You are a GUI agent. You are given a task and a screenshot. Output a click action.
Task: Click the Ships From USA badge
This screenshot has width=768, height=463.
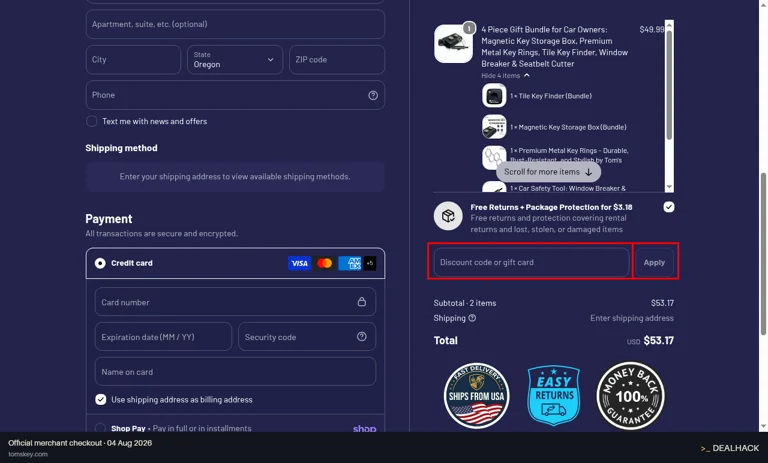[476, 396]
